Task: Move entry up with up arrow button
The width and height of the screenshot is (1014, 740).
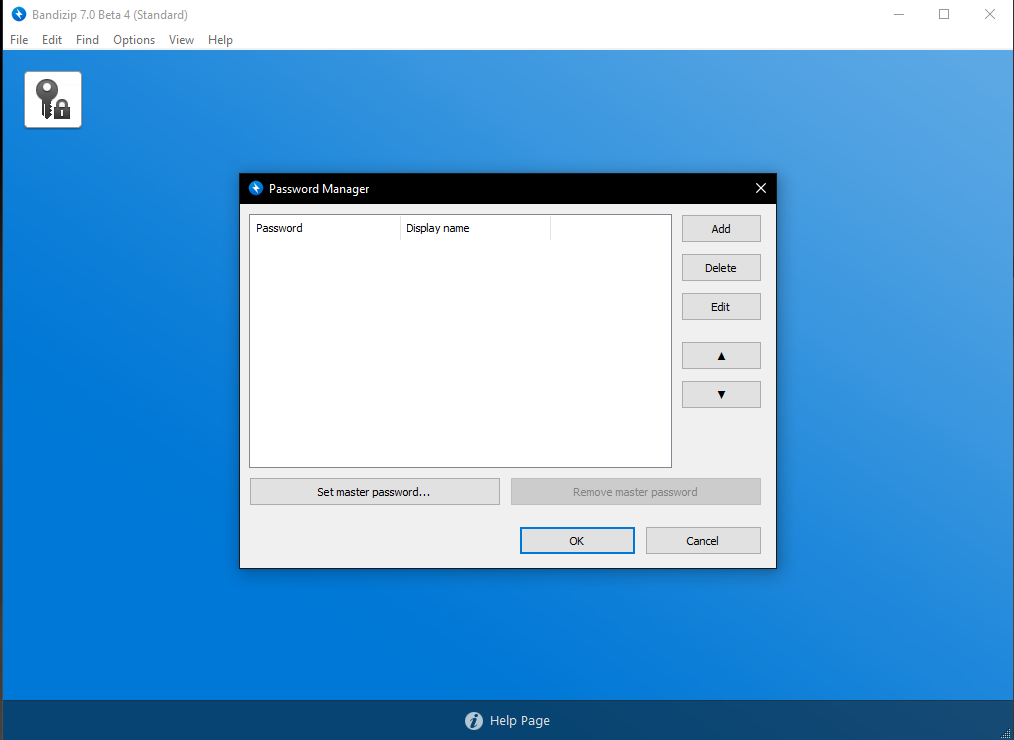Action: pyautogui.click(x=721, y=356)
